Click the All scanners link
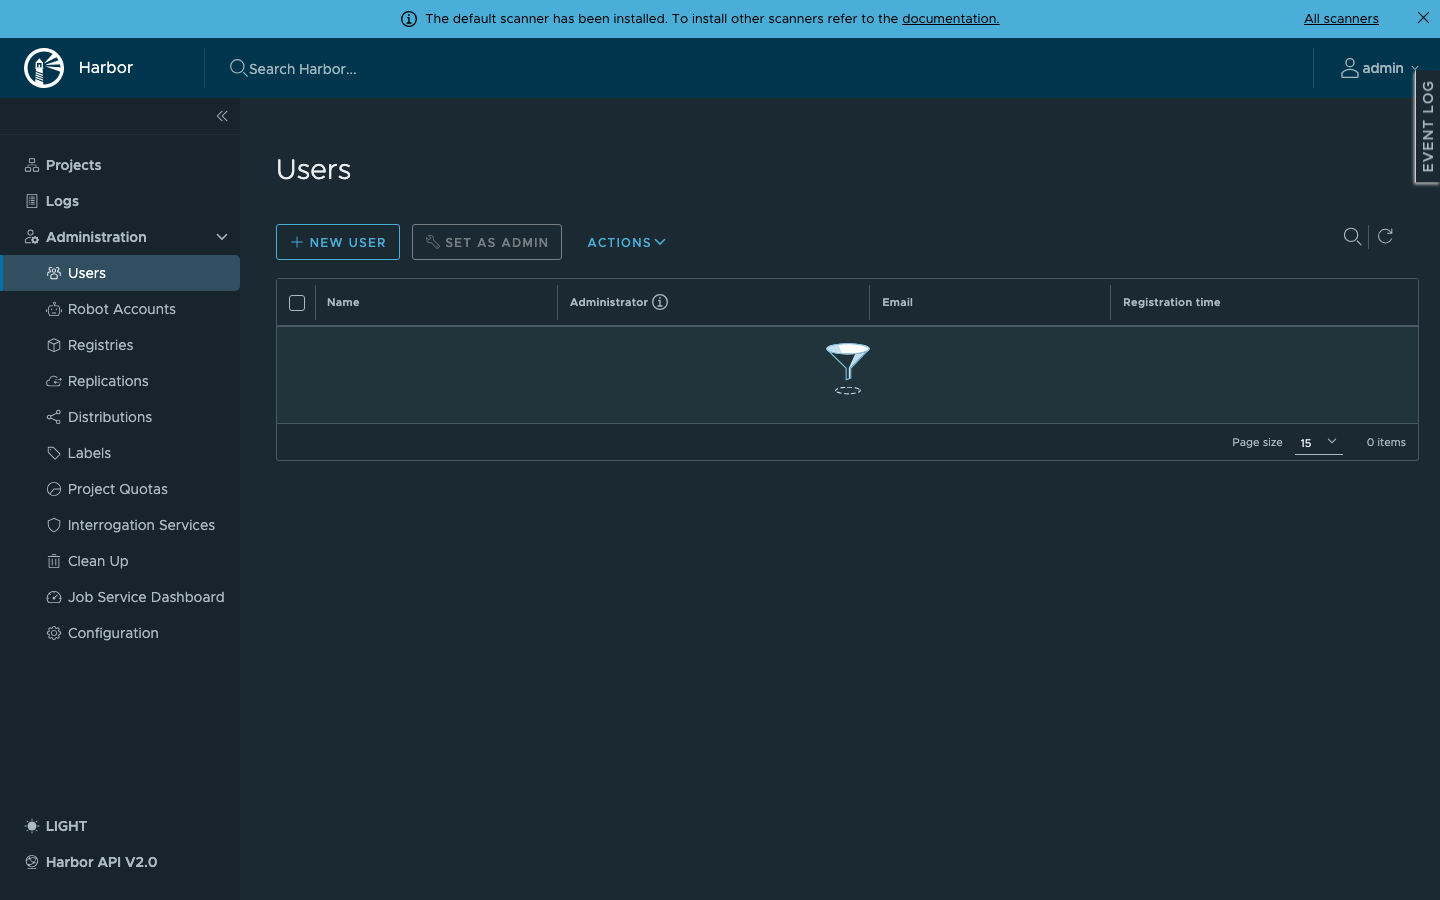Viewport: 1440px width, 900px height. pyautogui.click(x=1341, y=19)
